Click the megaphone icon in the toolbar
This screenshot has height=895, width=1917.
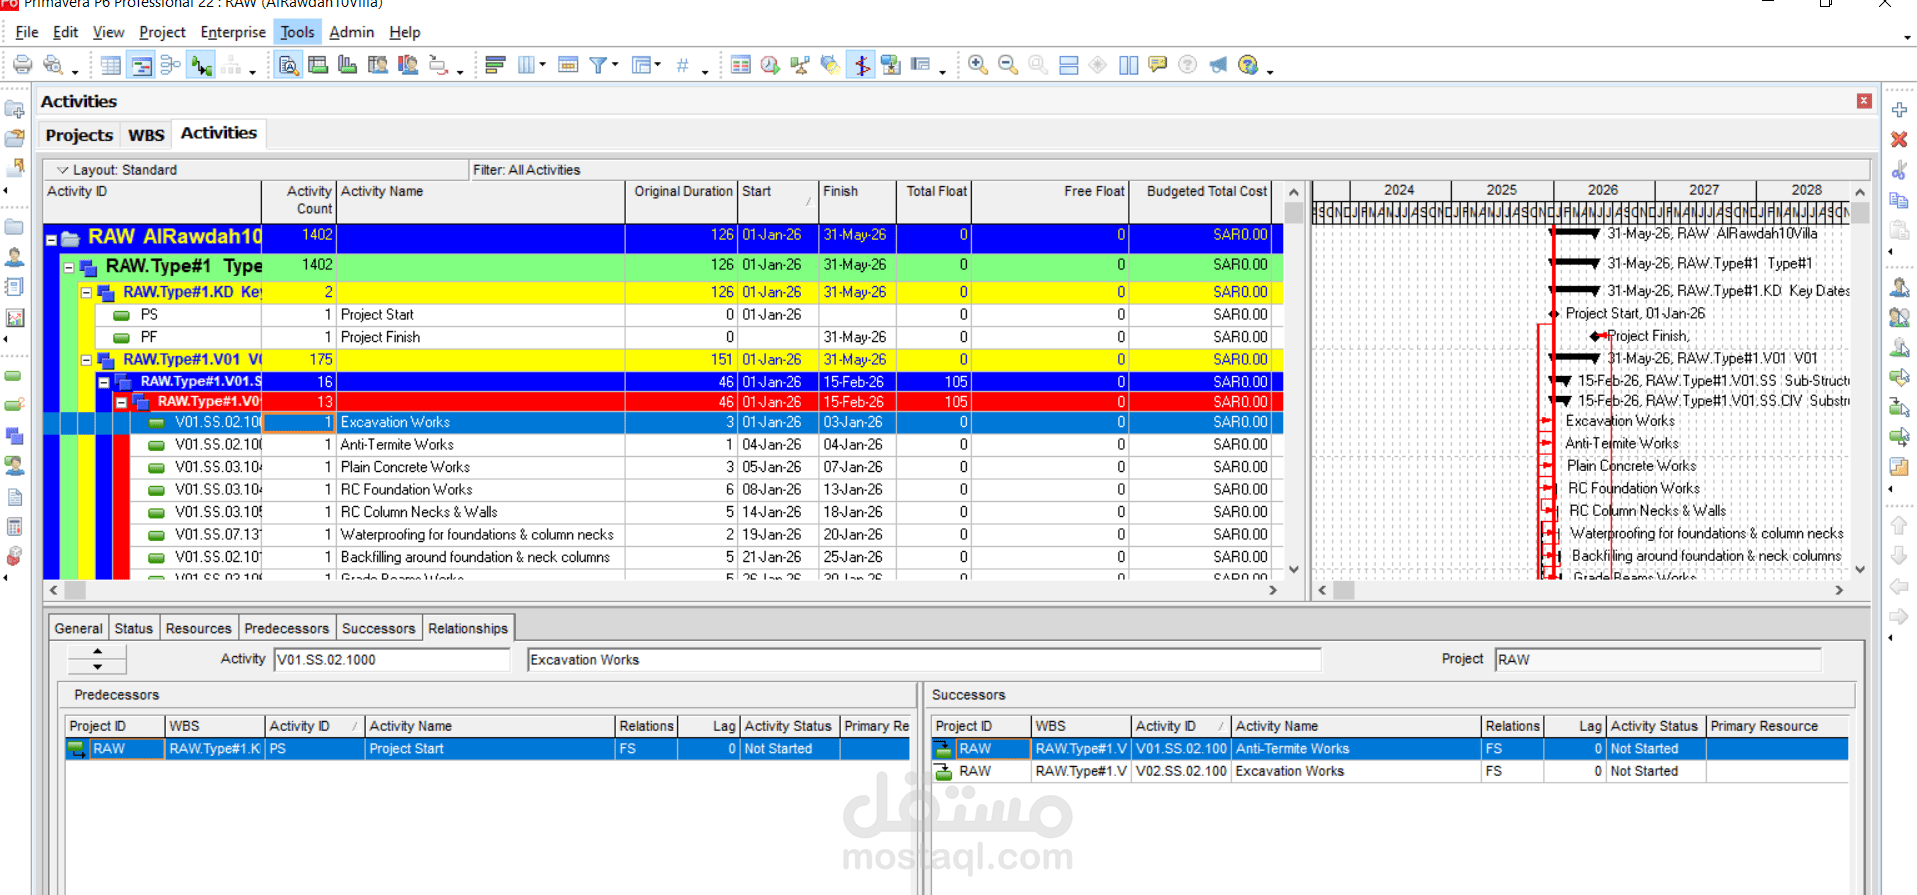(1218, 65)
